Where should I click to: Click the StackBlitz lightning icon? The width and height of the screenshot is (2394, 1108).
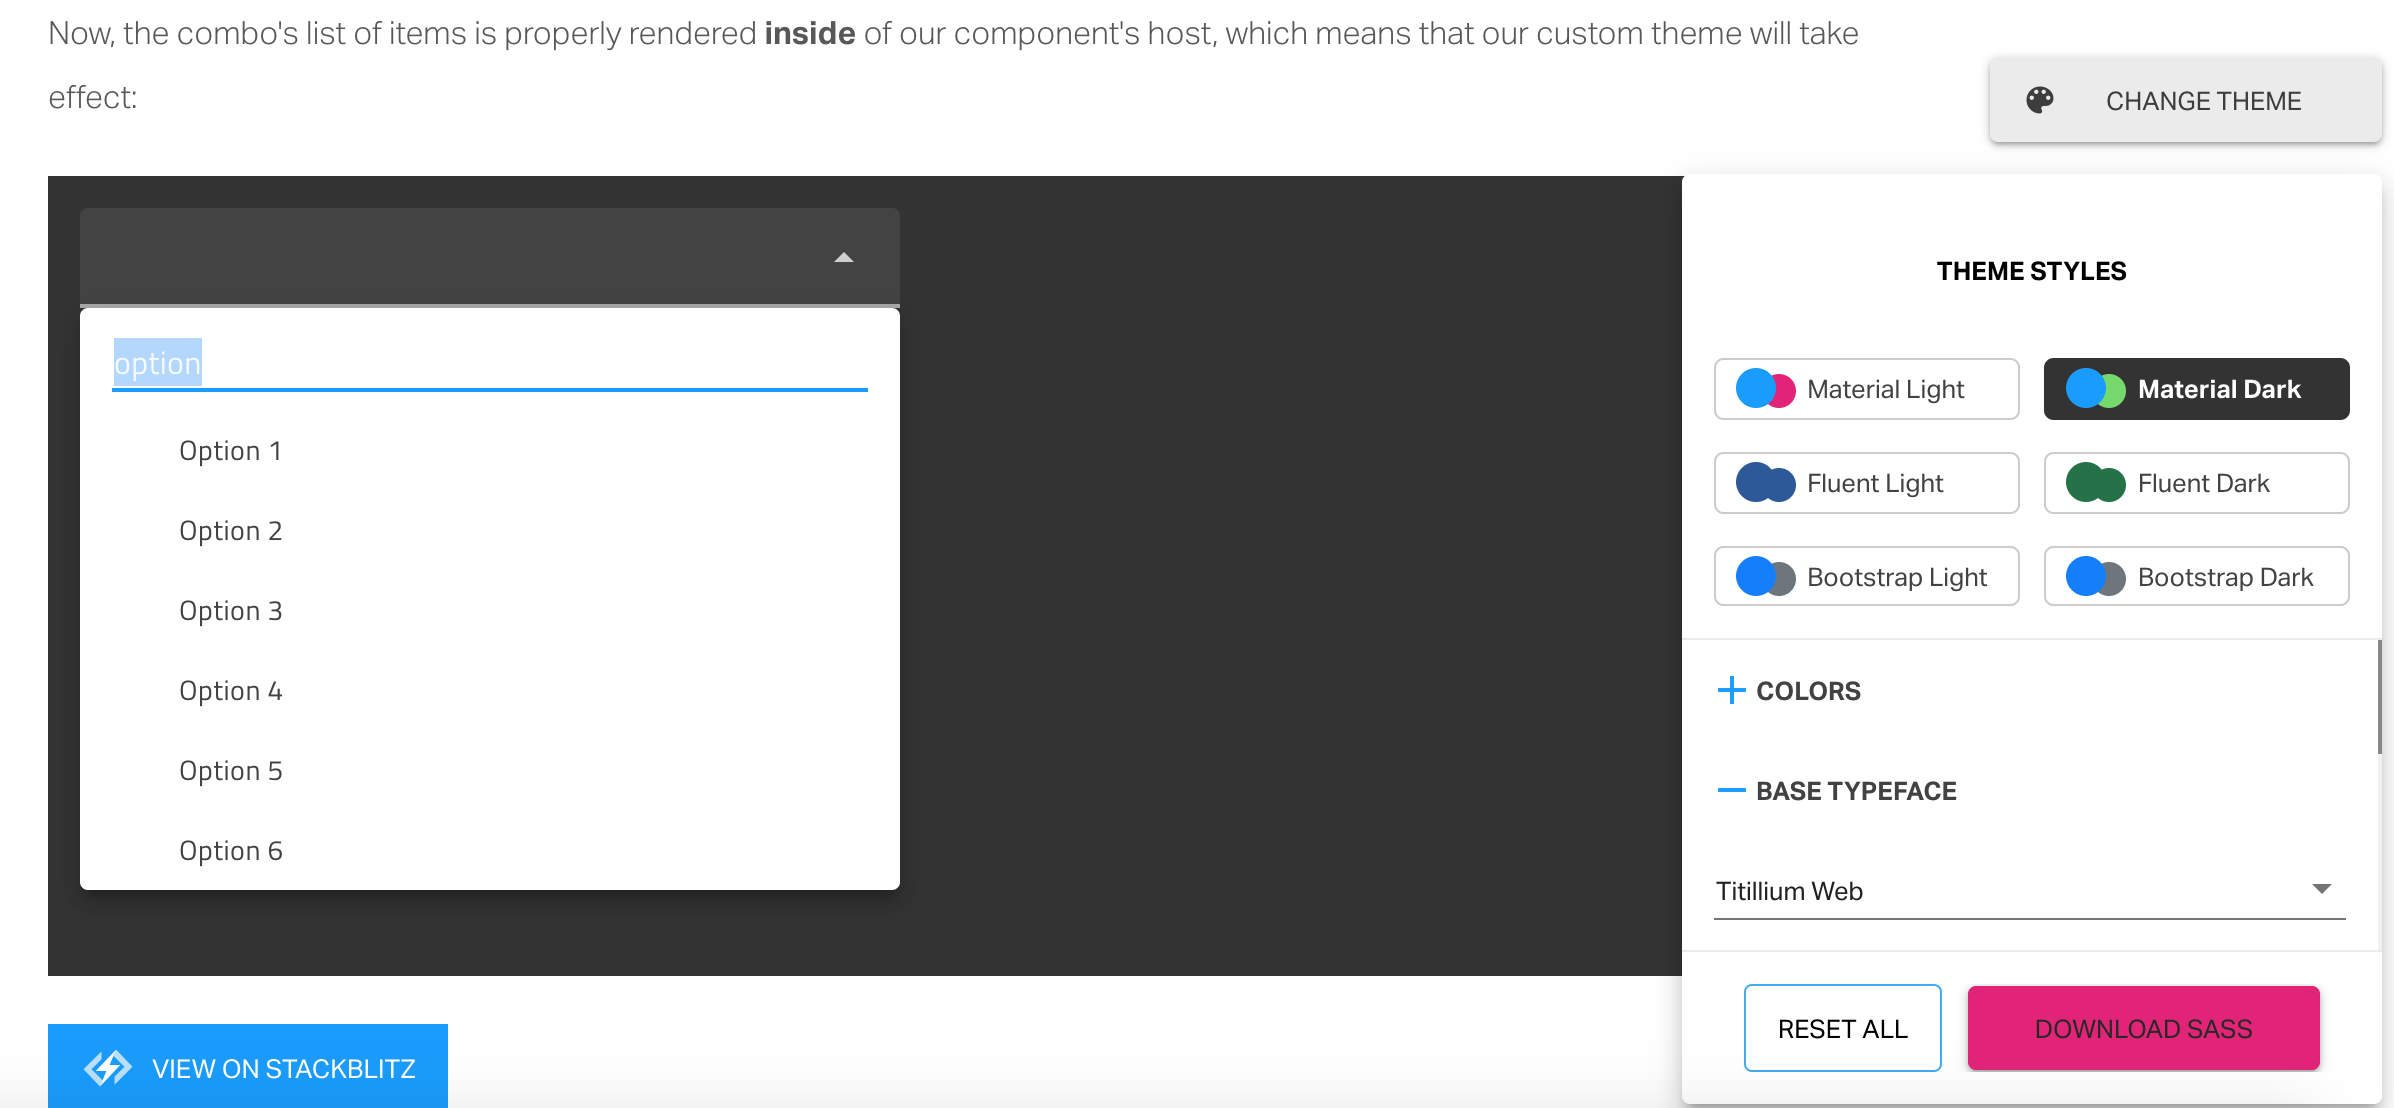(110, 1066)
